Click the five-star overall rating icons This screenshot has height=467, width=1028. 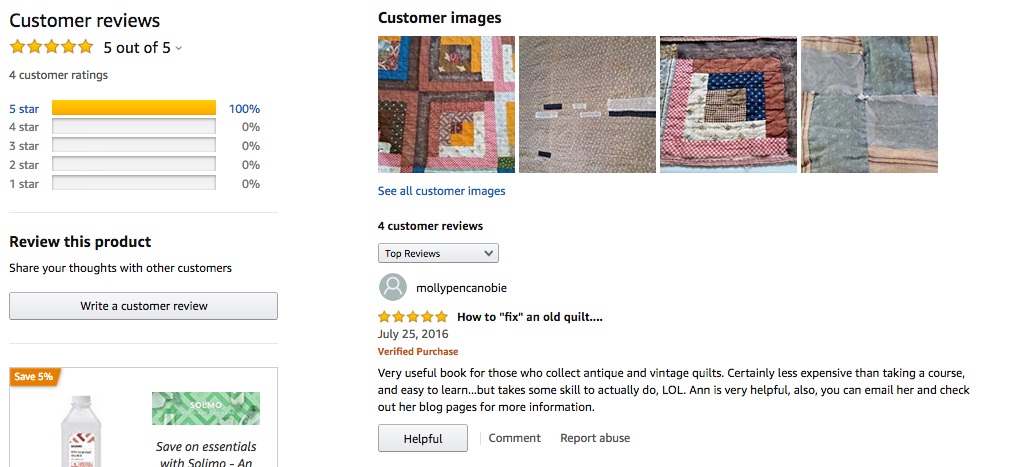pos(51,47)
